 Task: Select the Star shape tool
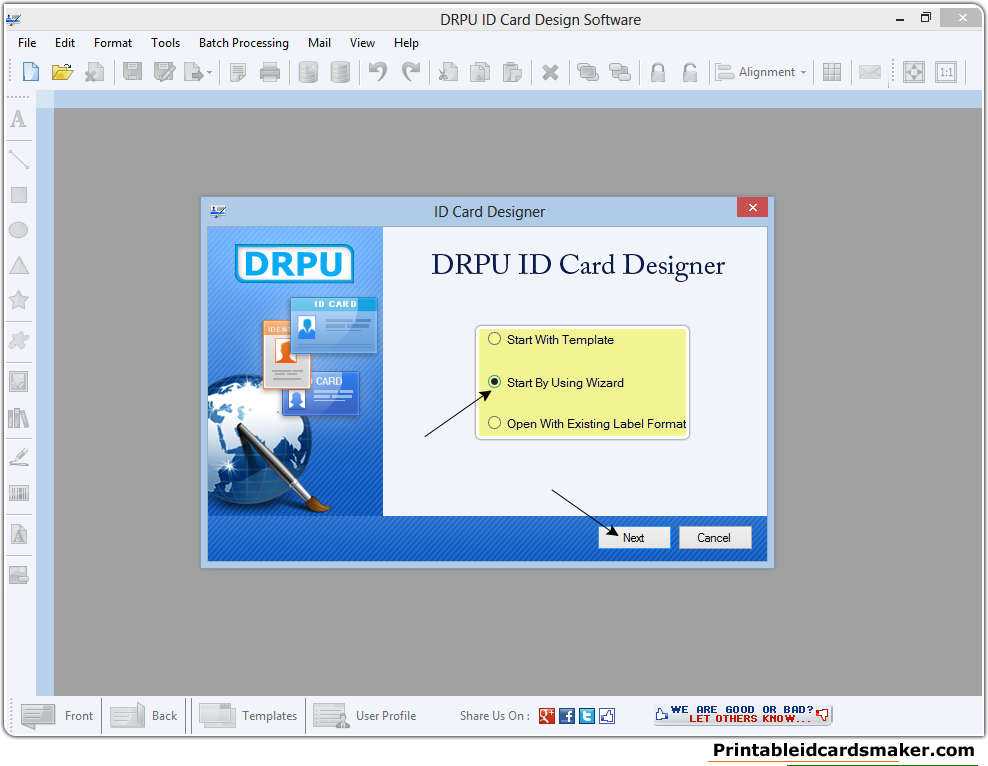click(x=19, y=300)
